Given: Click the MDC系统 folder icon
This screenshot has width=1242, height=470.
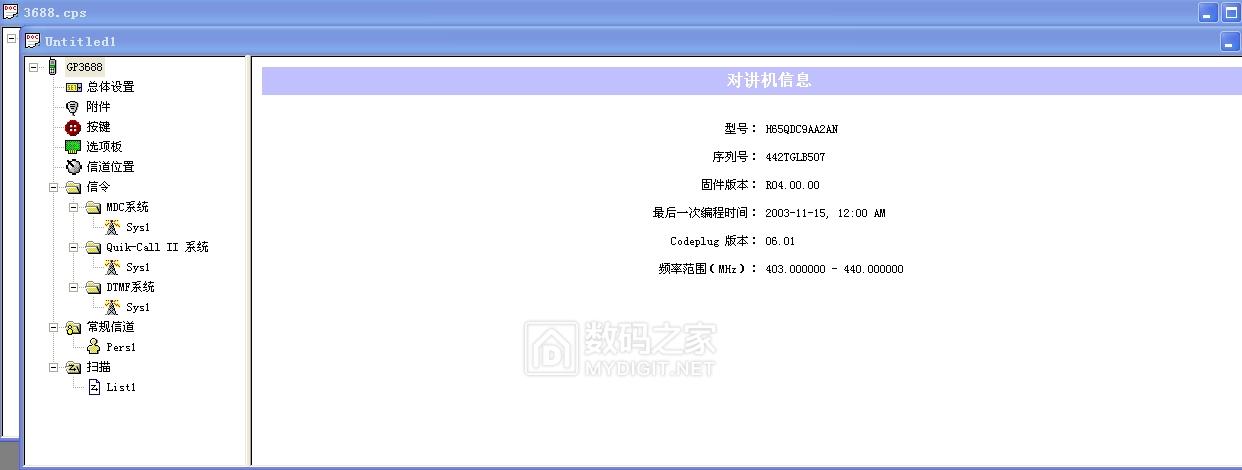Looking at the screenshot, I should click(x=93, y=207).
